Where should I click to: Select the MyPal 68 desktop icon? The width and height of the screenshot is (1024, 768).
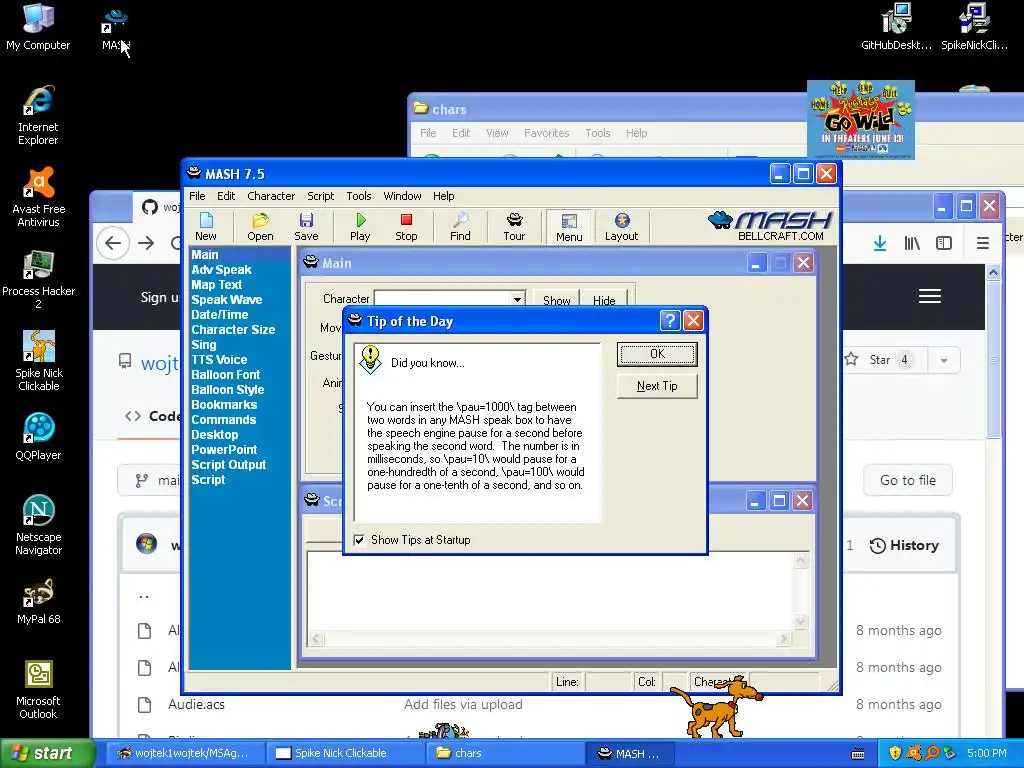coord(38,601)
